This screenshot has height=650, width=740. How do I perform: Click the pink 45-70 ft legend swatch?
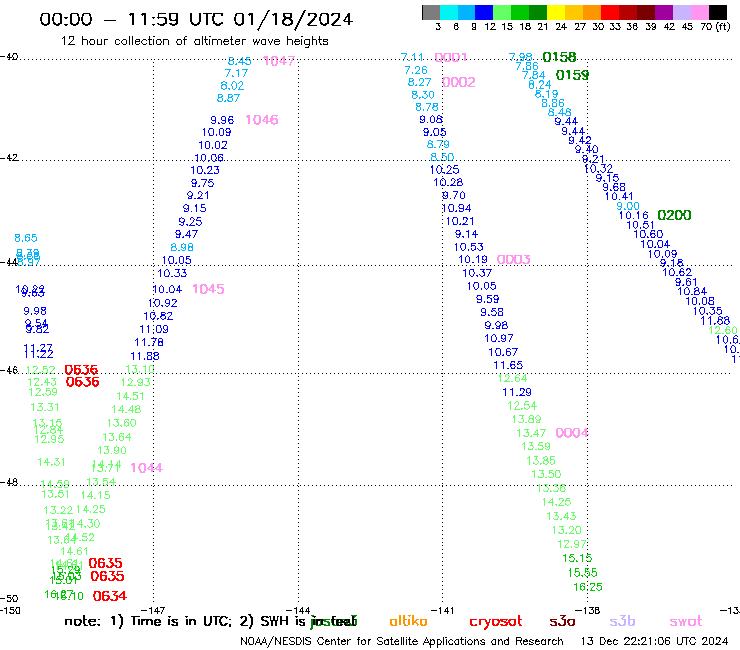point(699,12)
